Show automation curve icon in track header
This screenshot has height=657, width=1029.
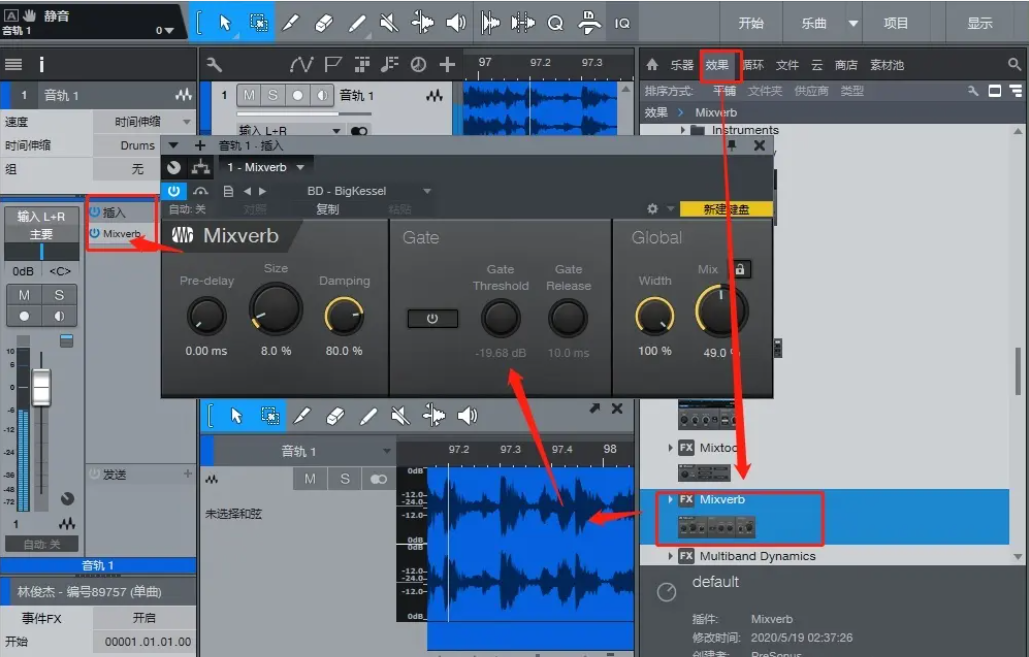coord(301,64)
